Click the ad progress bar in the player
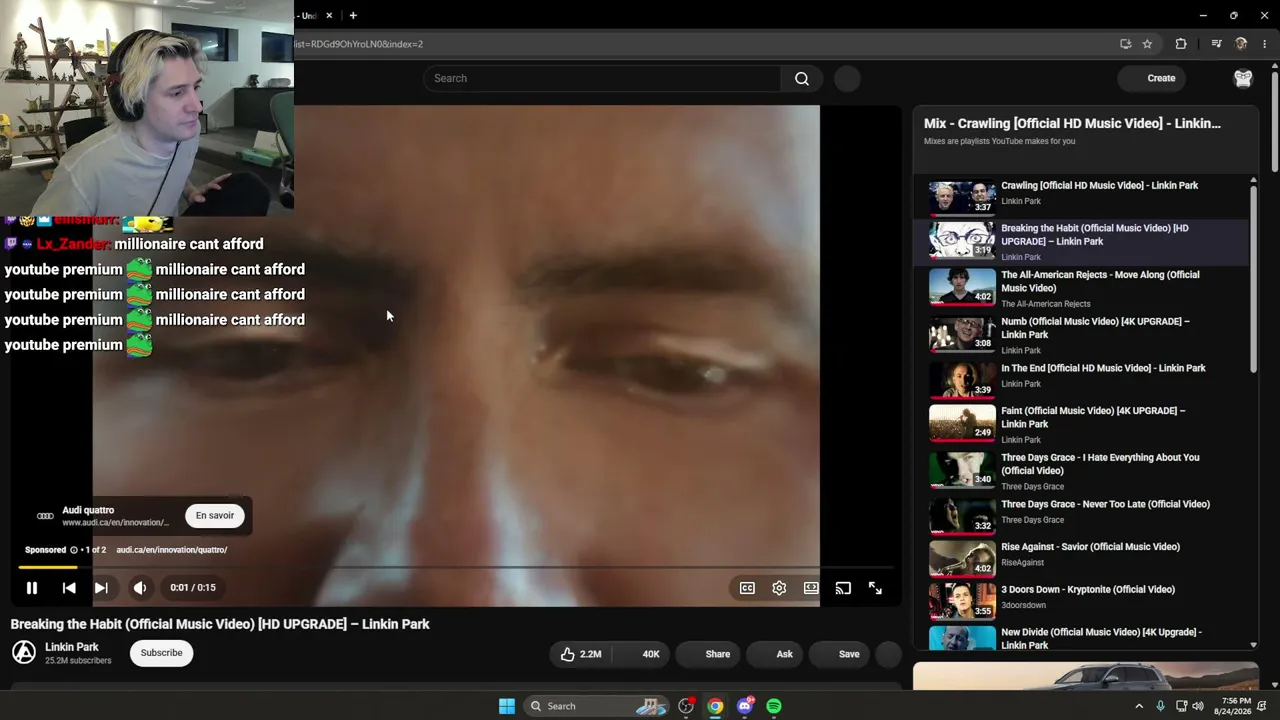The width and height of the screenshot is (1280, 720). 455,567
